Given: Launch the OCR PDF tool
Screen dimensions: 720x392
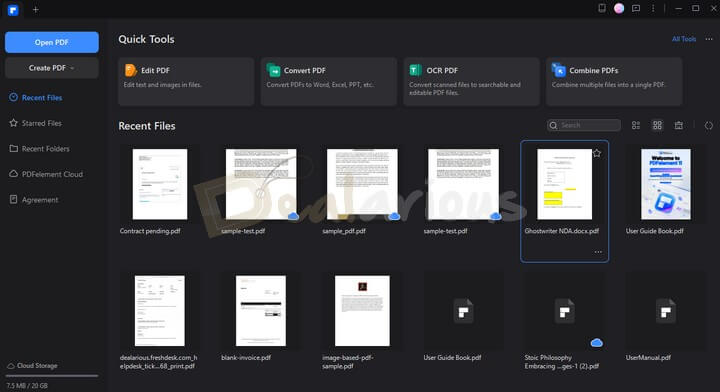Looking at the screenshot, I should pyautogui.click(x=471, y=82).
